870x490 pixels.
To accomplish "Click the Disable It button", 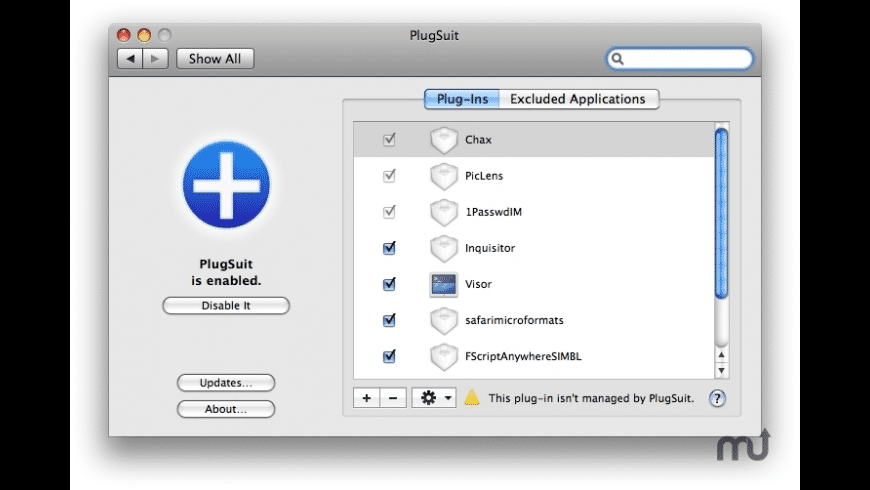I will [226, 305].
